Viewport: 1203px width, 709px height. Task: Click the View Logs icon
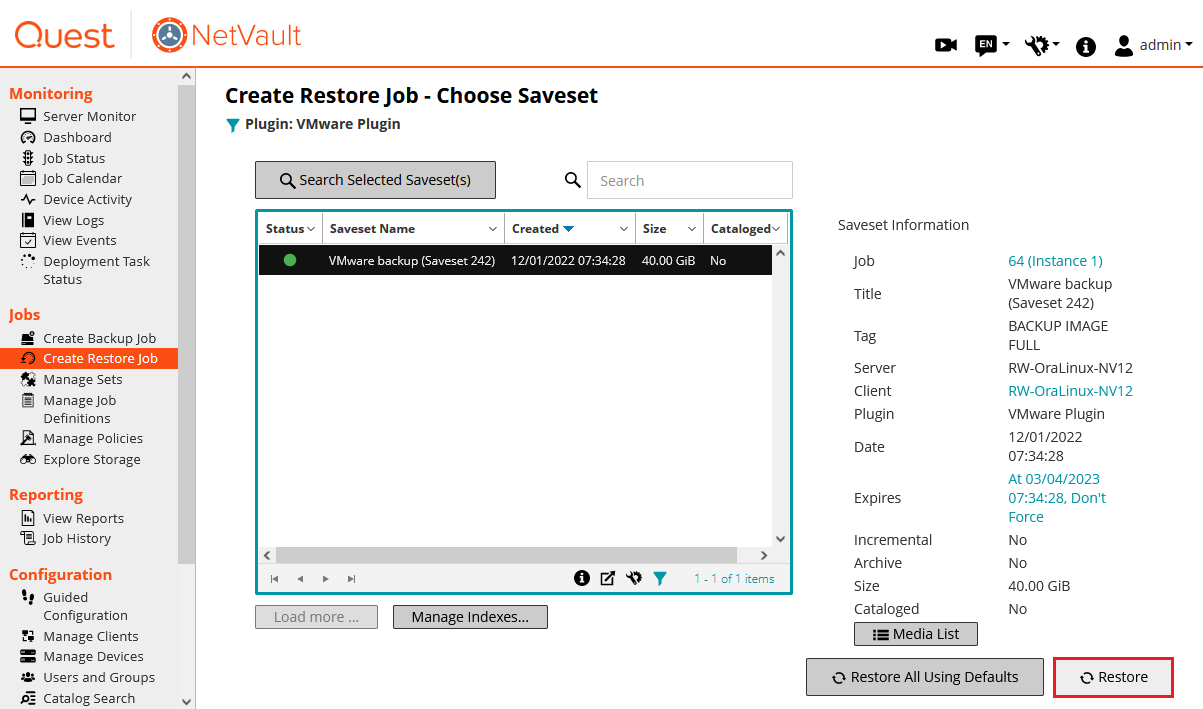(28, 220)
